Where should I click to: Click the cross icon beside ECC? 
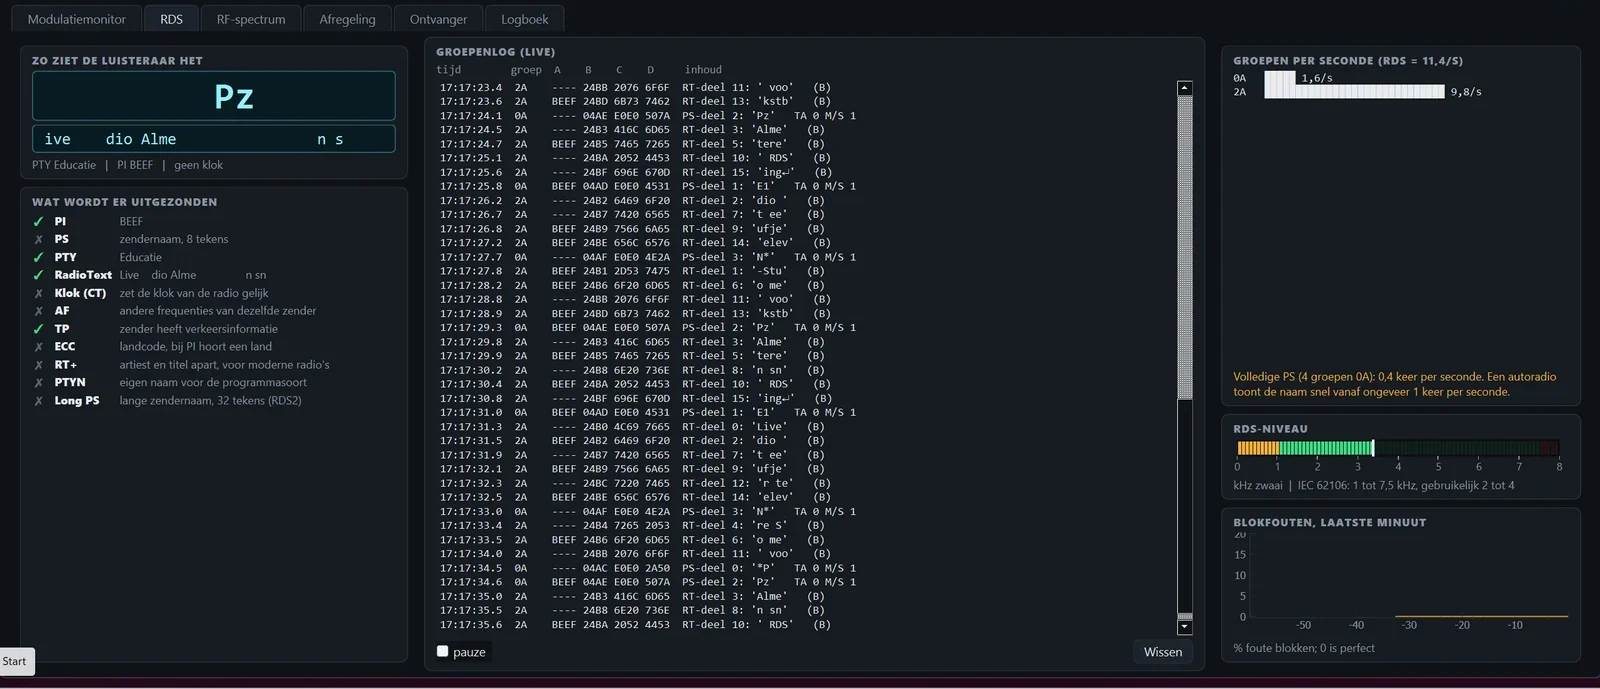click(39, 348)
